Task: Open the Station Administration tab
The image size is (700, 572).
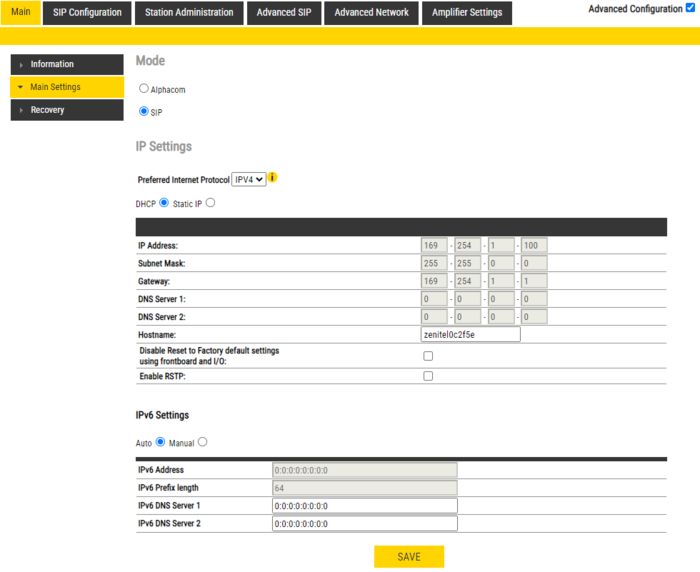Action: pos(190,13)
